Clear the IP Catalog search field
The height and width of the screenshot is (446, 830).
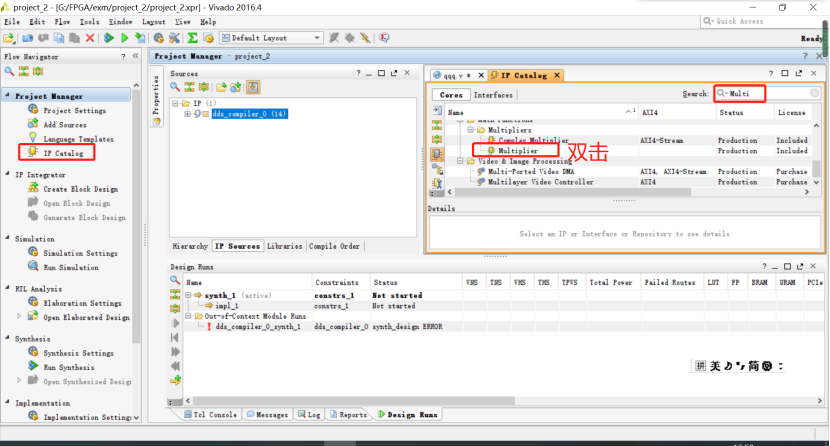(x=815, y=93)
